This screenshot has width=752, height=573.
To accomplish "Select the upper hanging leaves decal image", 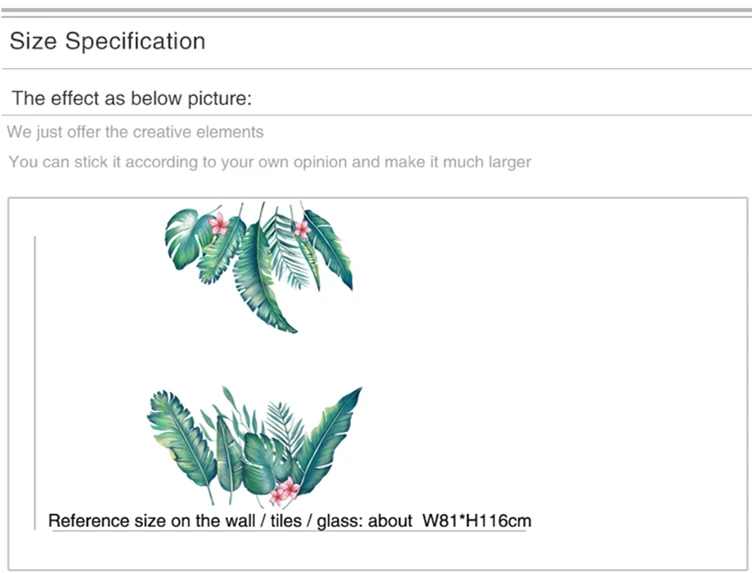I will (x=259, y=267).
